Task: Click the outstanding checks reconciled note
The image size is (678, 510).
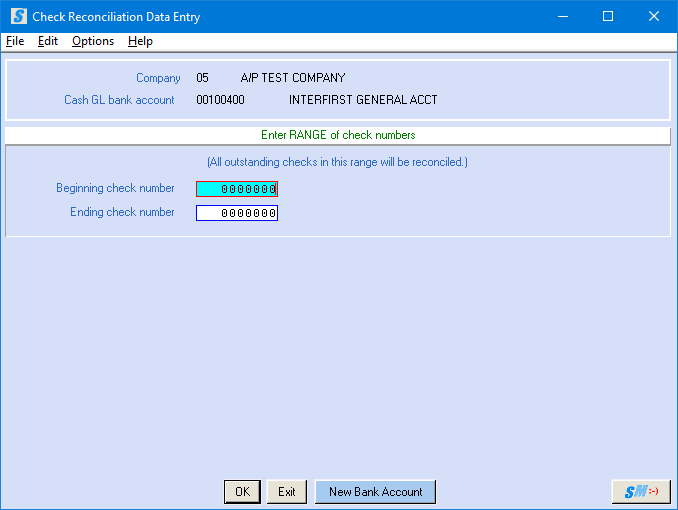Action: (337, 162)
